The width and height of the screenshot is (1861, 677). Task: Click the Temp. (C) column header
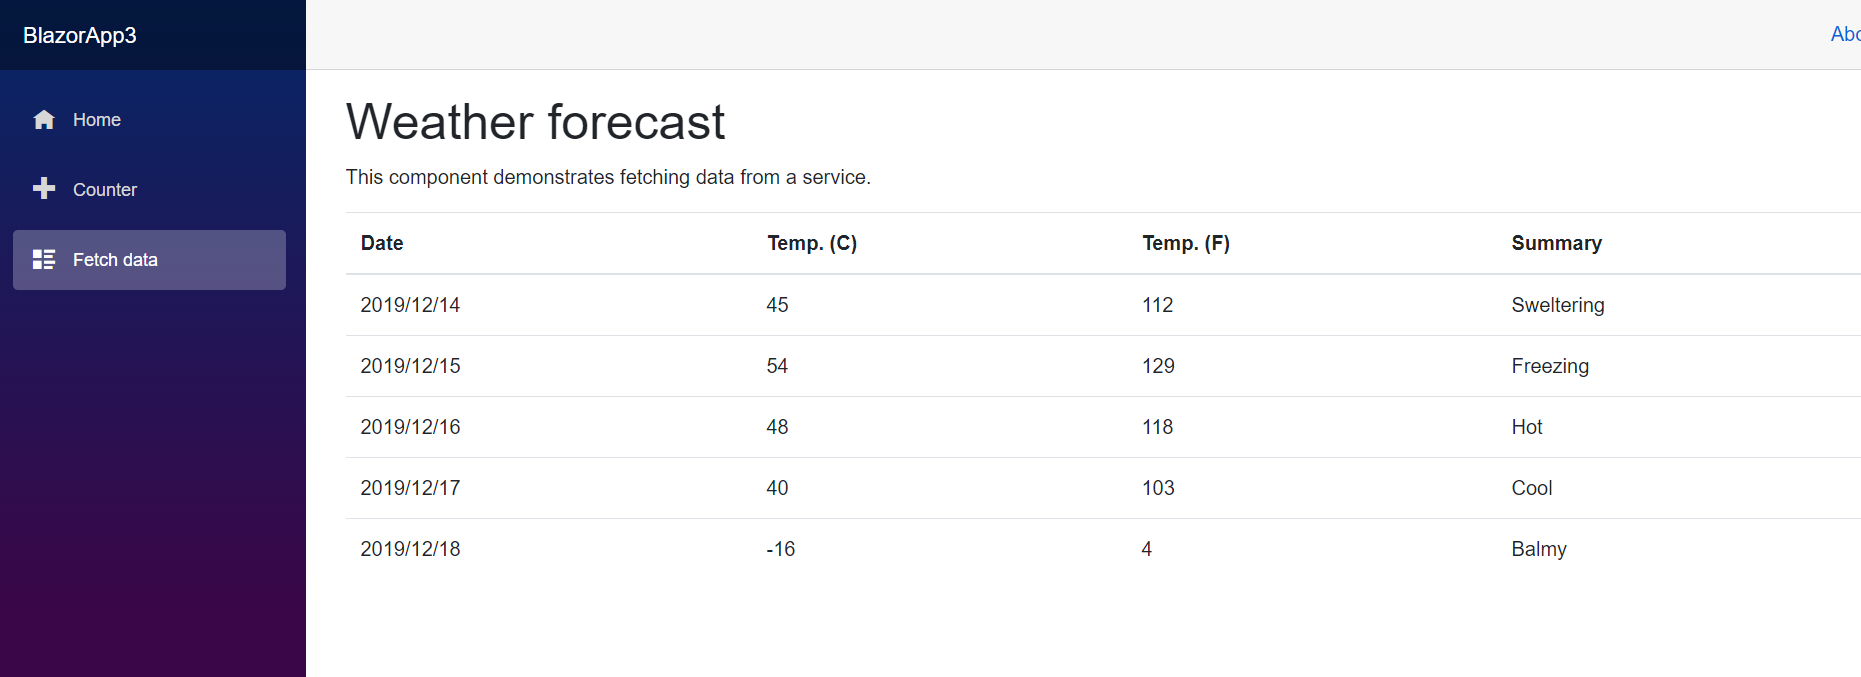[x=812, y=243]
